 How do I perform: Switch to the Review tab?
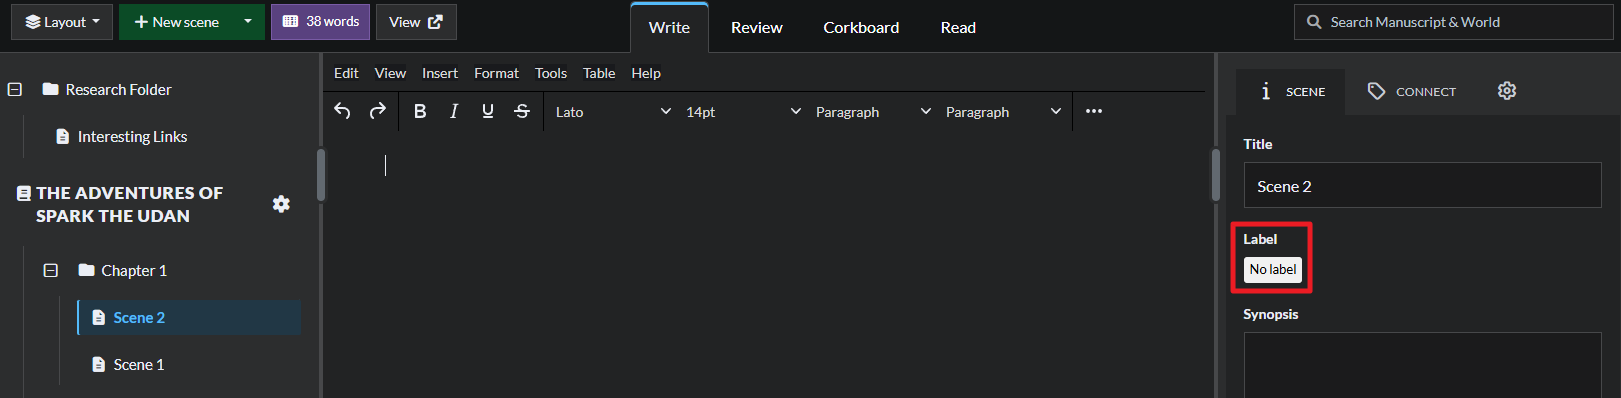757,28
